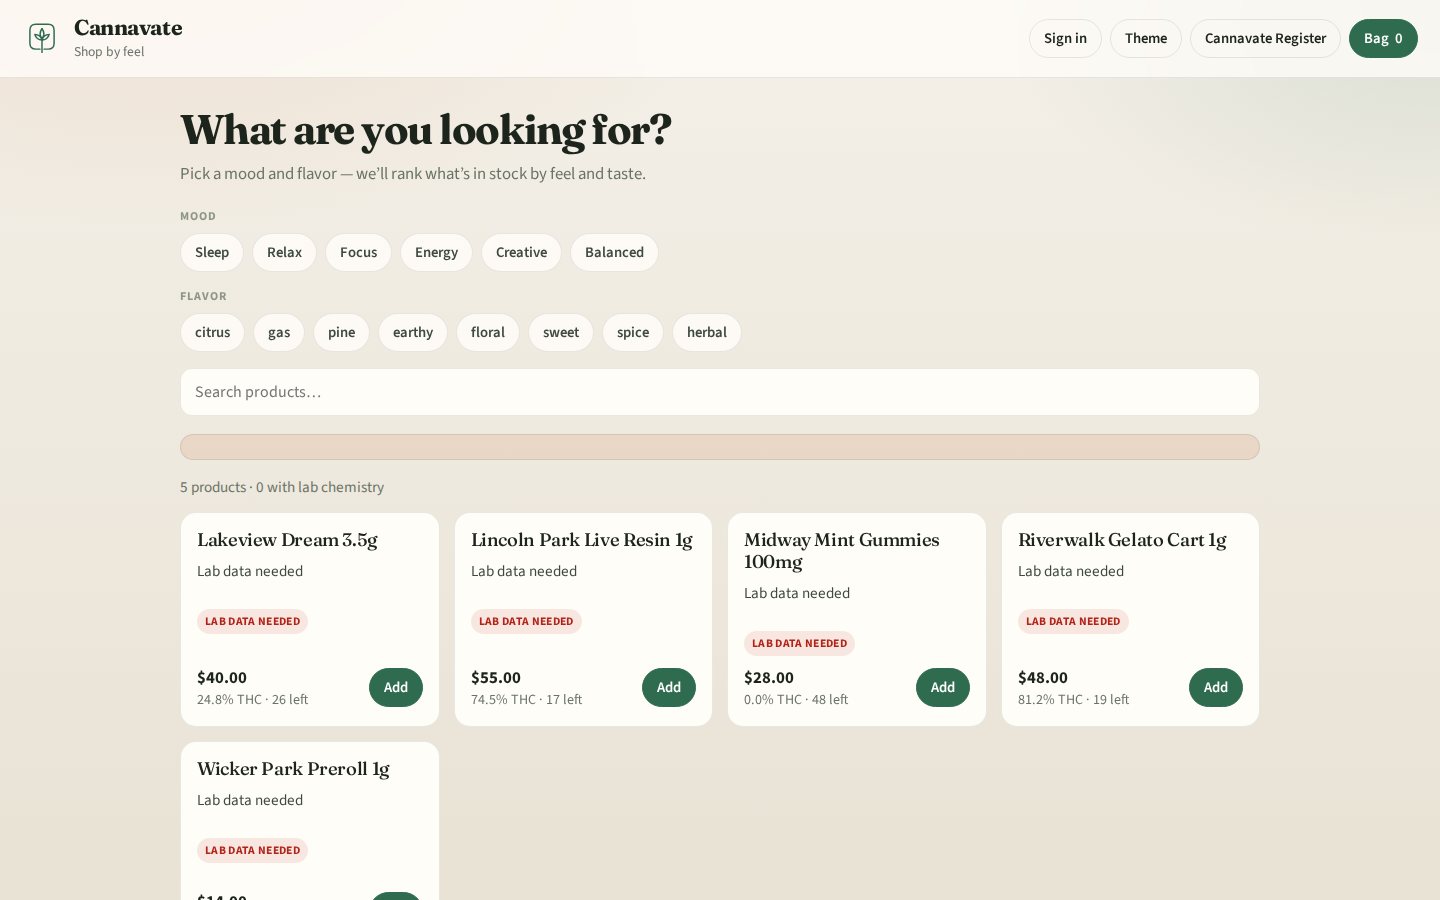Open the Midway Mint Gummies 100mg title

coord(842,551)
